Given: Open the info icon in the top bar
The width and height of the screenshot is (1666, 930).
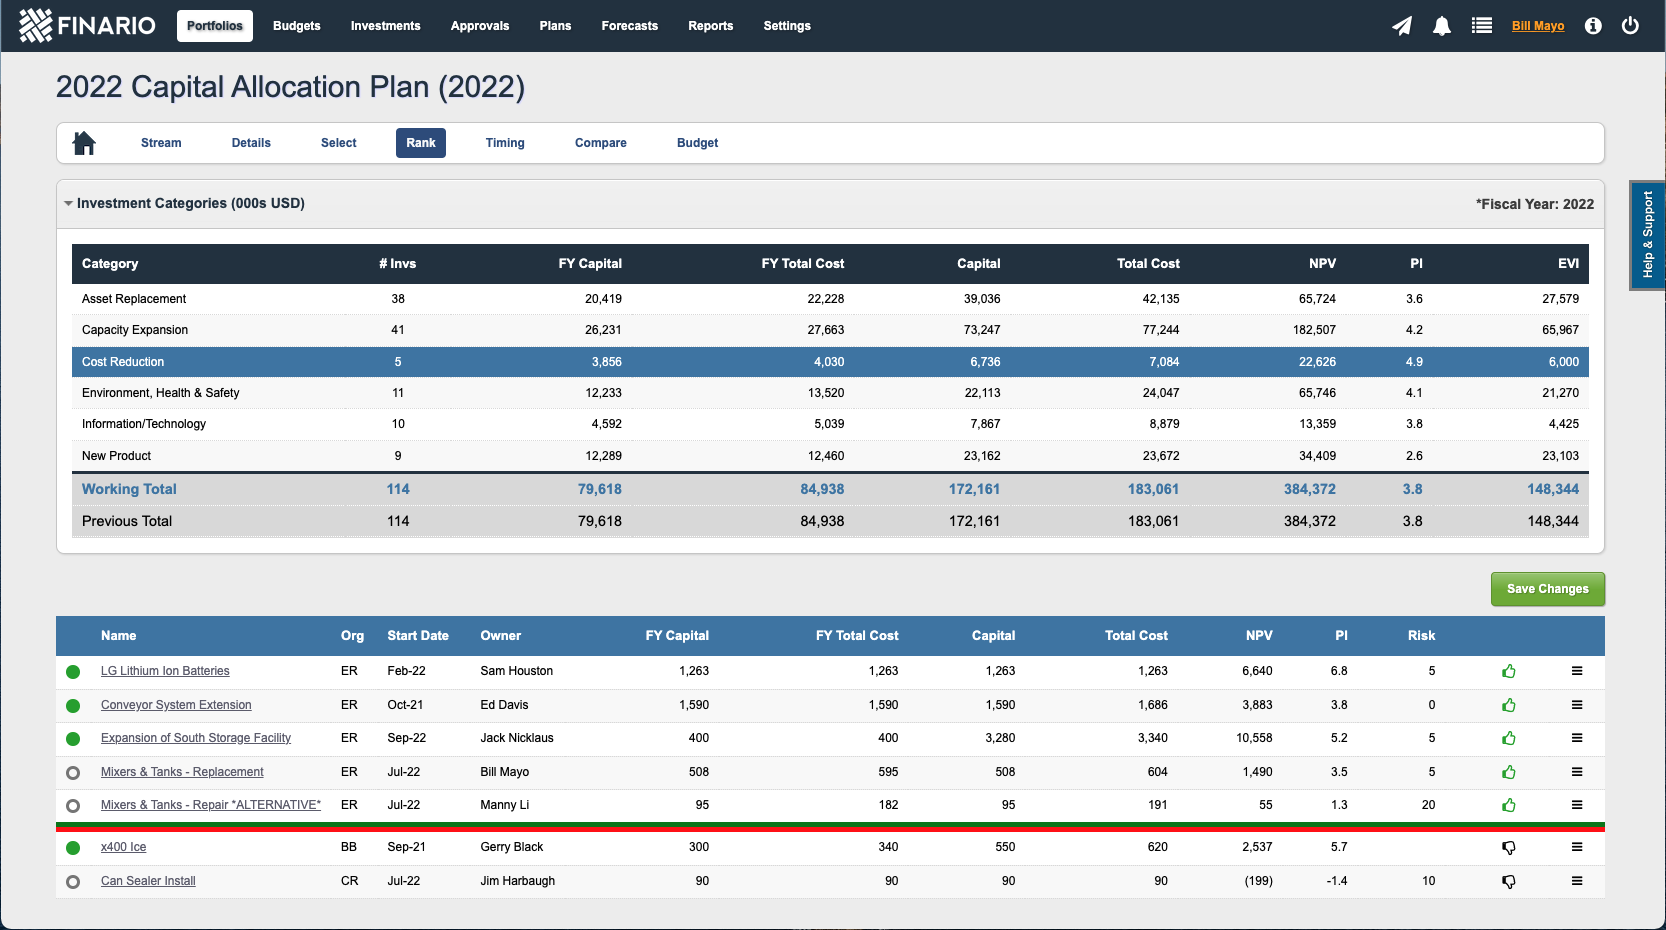Looking at the screenshot, I should tap(1591, 26).
